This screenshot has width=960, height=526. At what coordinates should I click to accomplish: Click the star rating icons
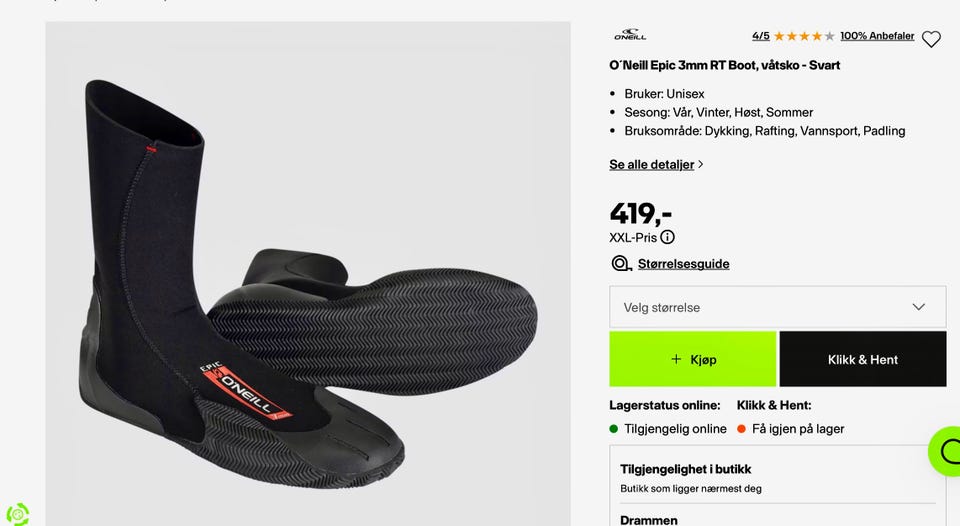(804, 36)
